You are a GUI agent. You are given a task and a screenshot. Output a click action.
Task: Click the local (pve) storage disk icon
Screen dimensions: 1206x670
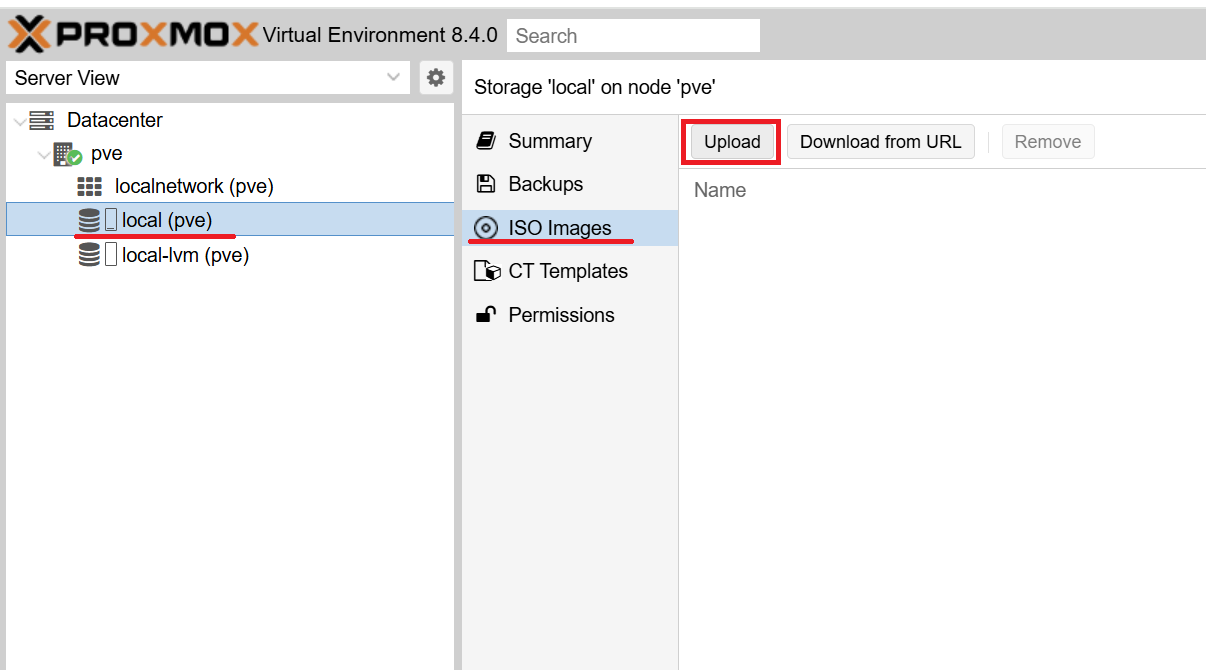pos(89,220)
